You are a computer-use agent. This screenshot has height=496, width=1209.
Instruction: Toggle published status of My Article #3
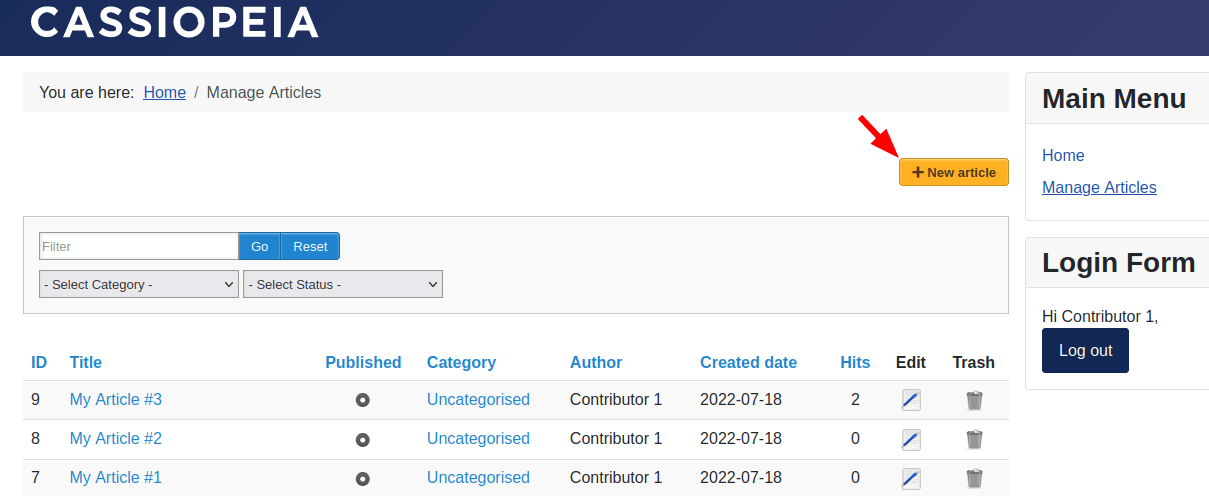[363, 400]
